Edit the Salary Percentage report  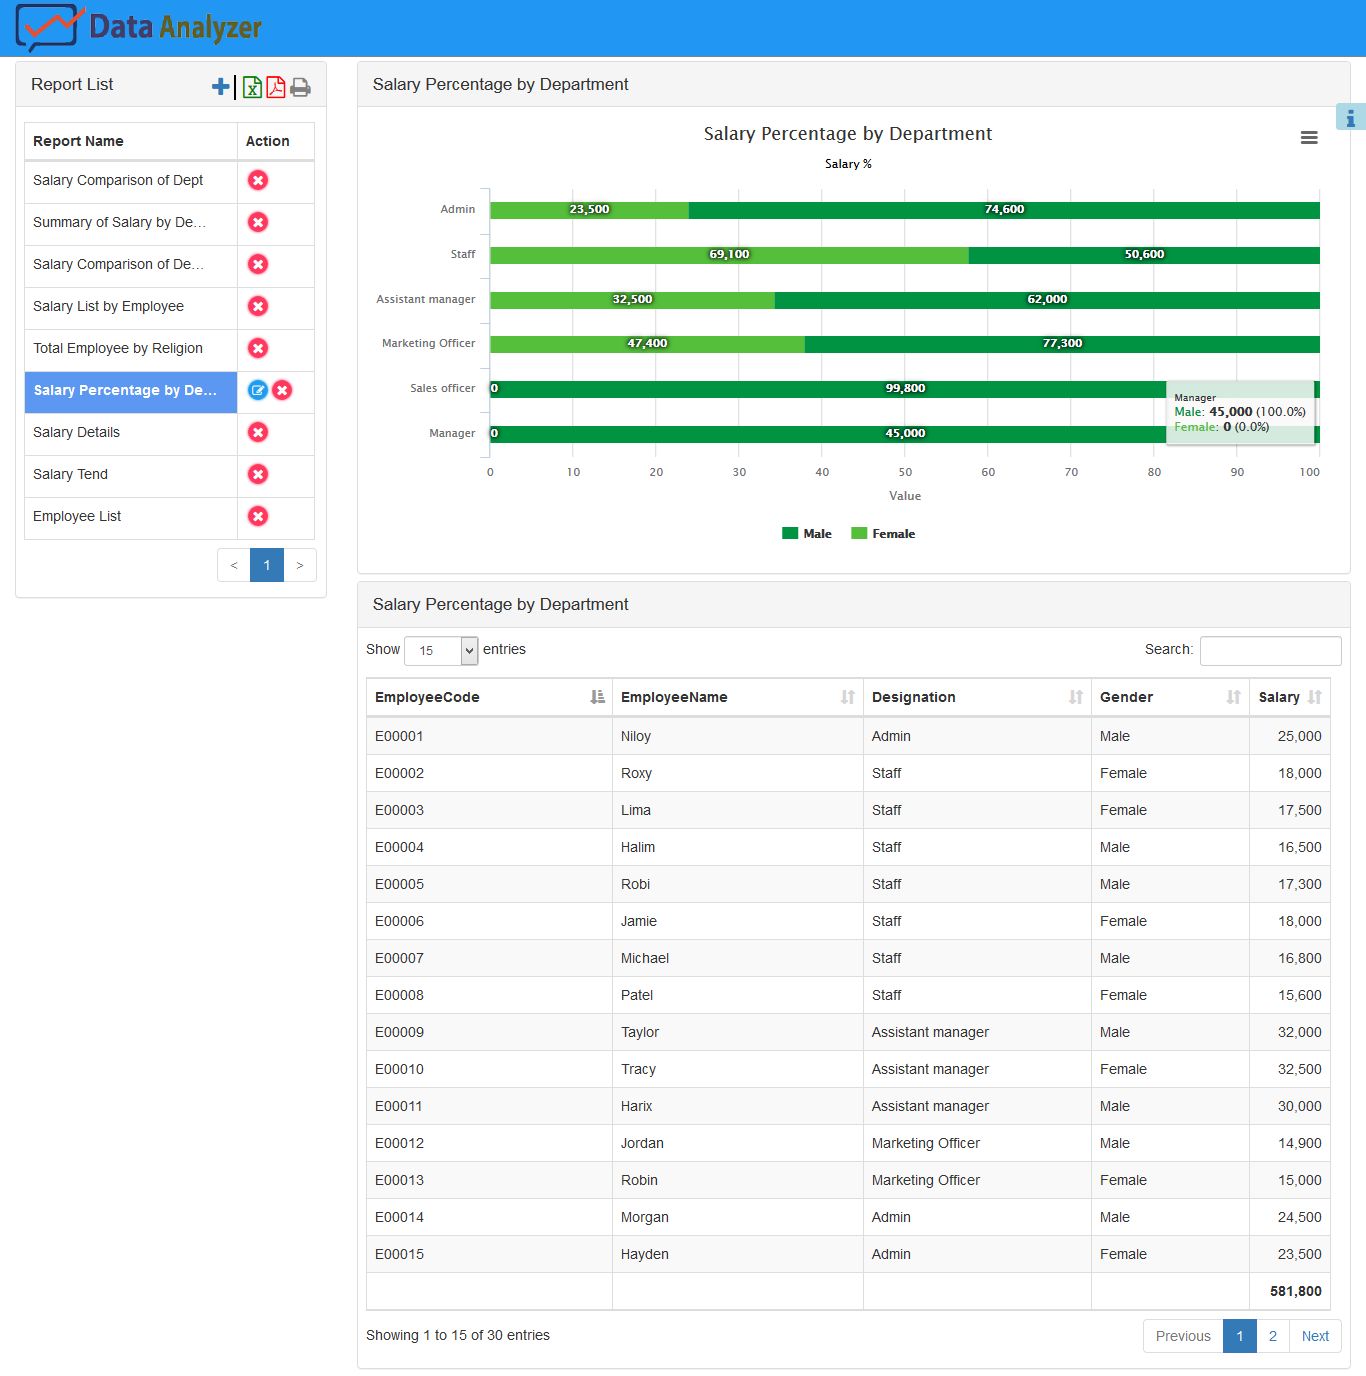(257, 390)
